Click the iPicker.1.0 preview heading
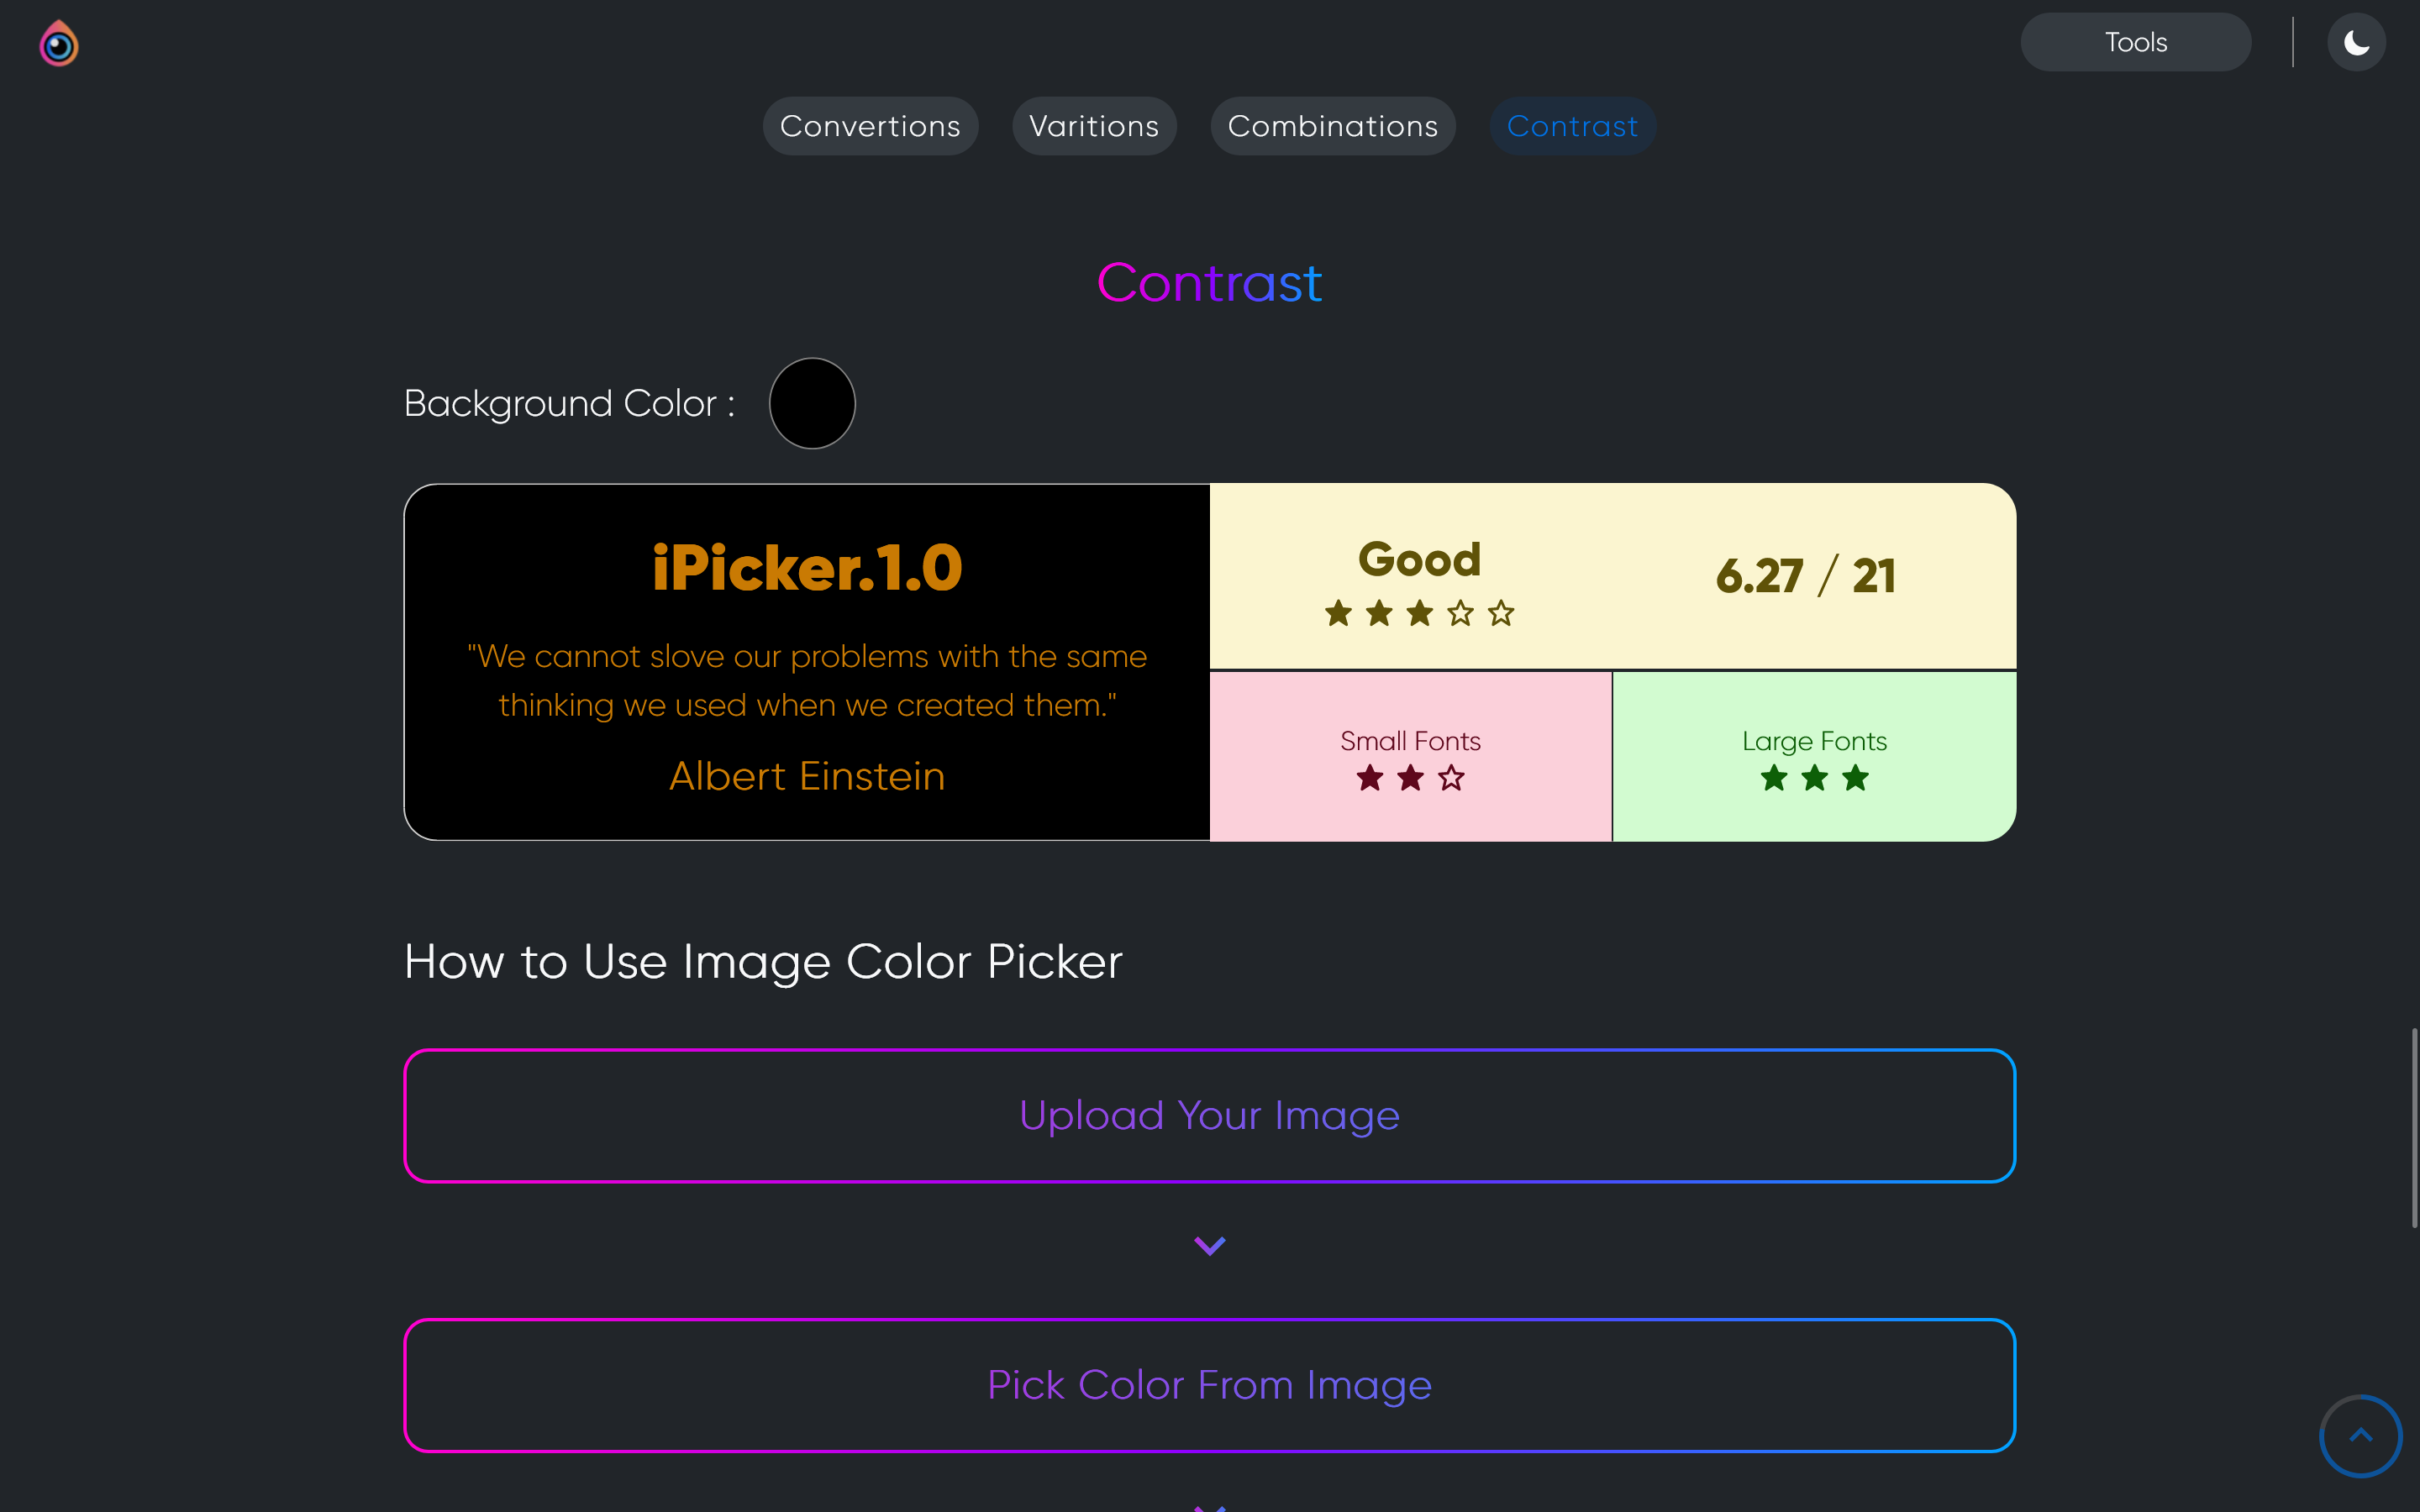The width and height of the screenshot is (2420, 1512). [x=807, y=568]
